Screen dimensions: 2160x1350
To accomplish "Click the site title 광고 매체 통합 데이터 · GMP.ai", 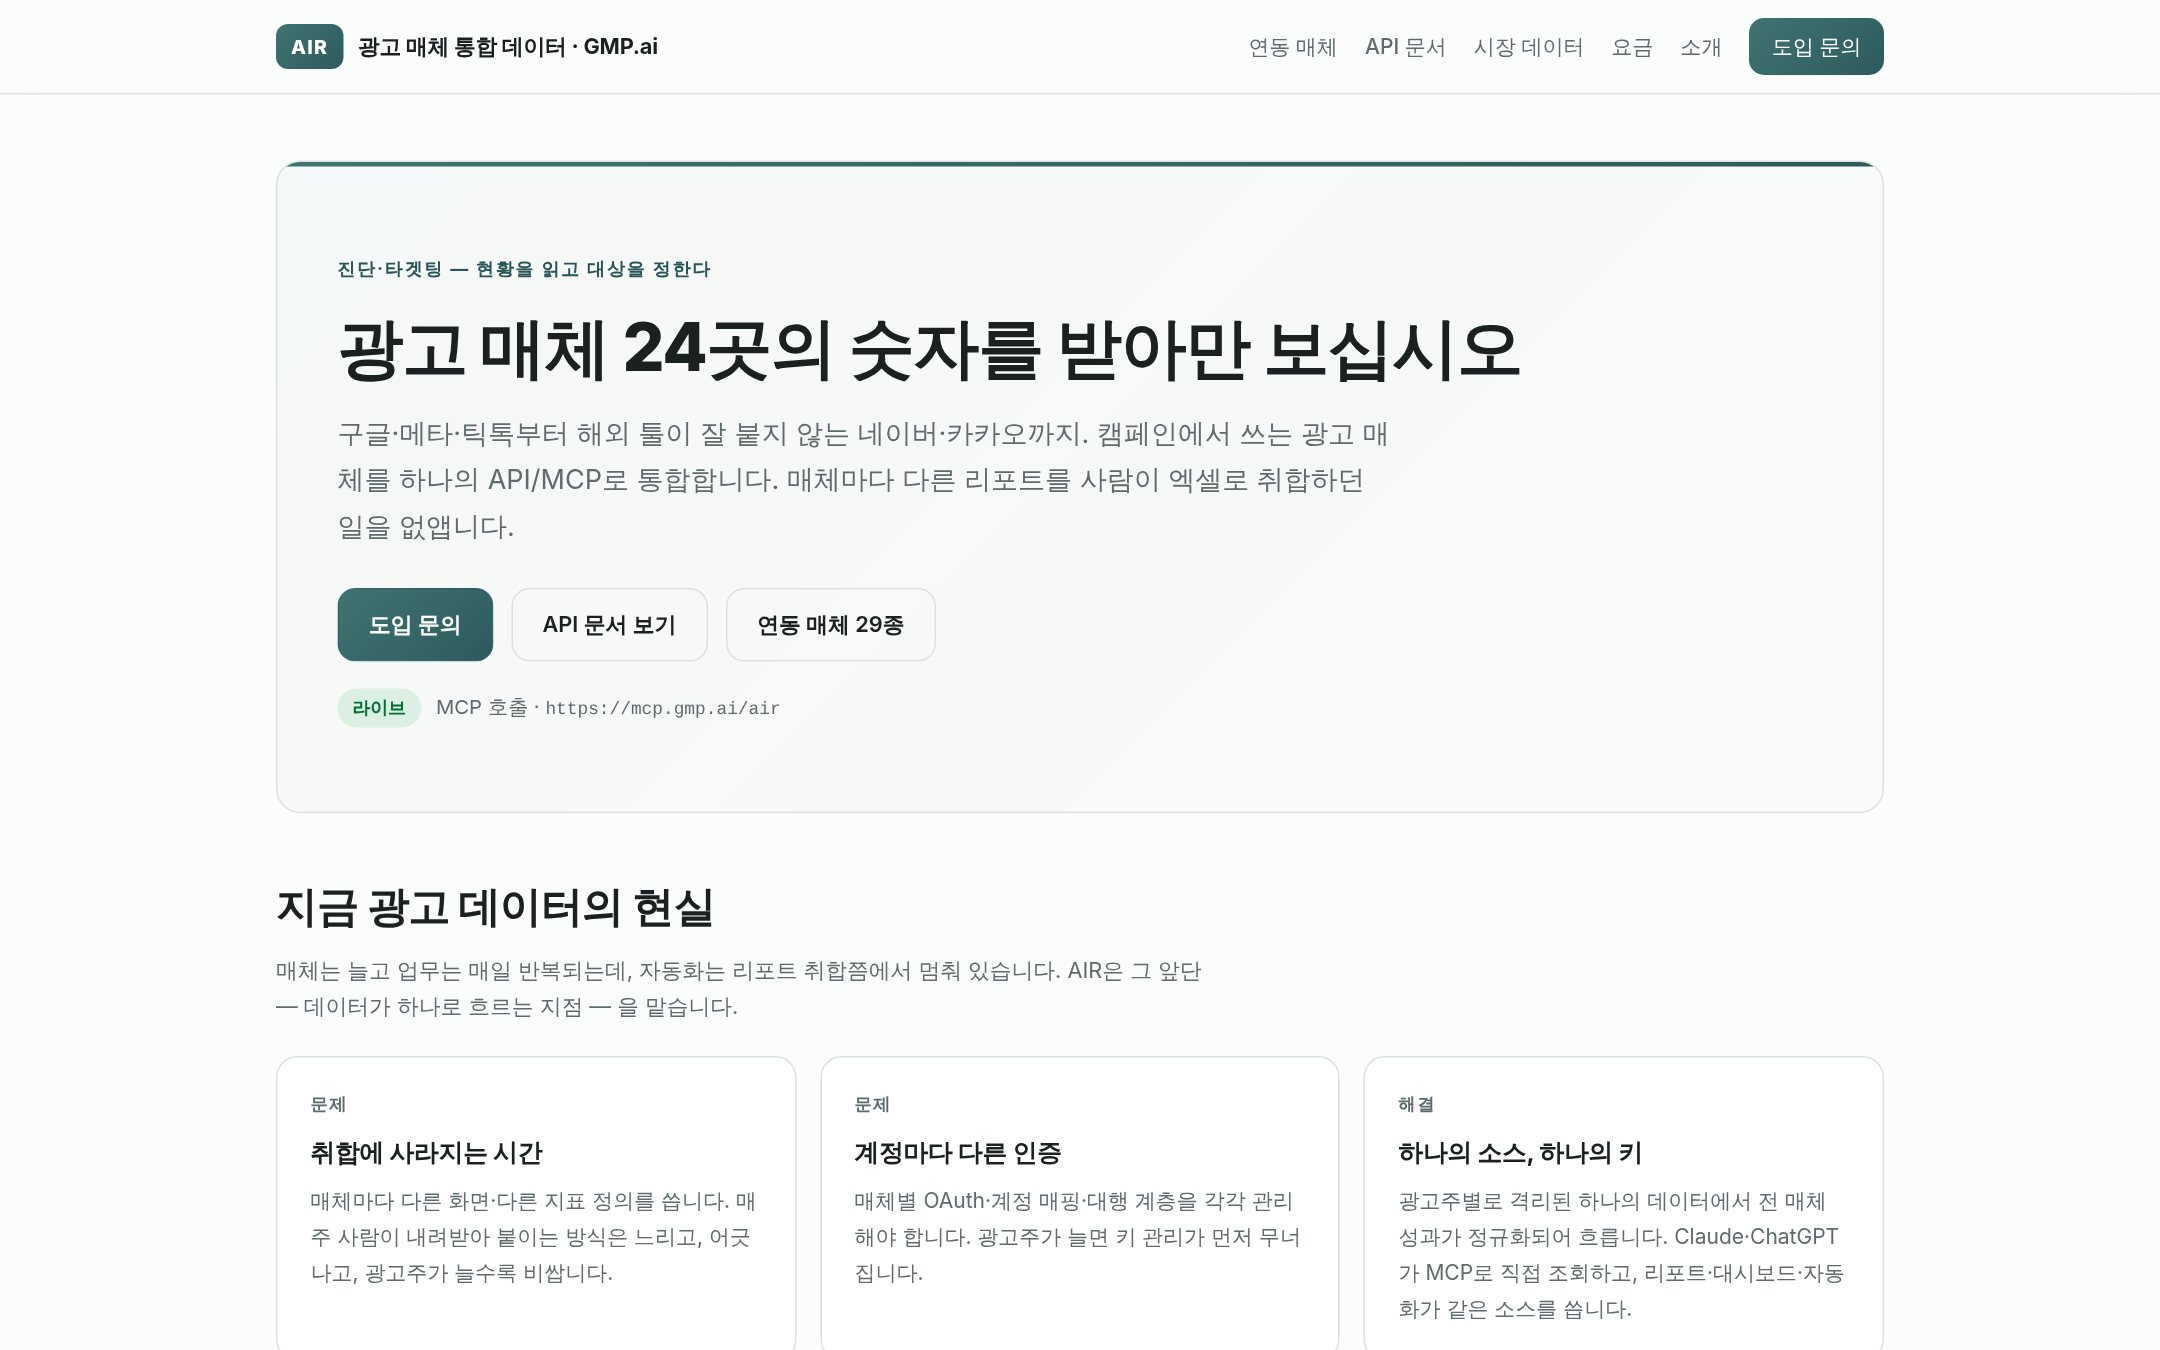I will (508, 47).
